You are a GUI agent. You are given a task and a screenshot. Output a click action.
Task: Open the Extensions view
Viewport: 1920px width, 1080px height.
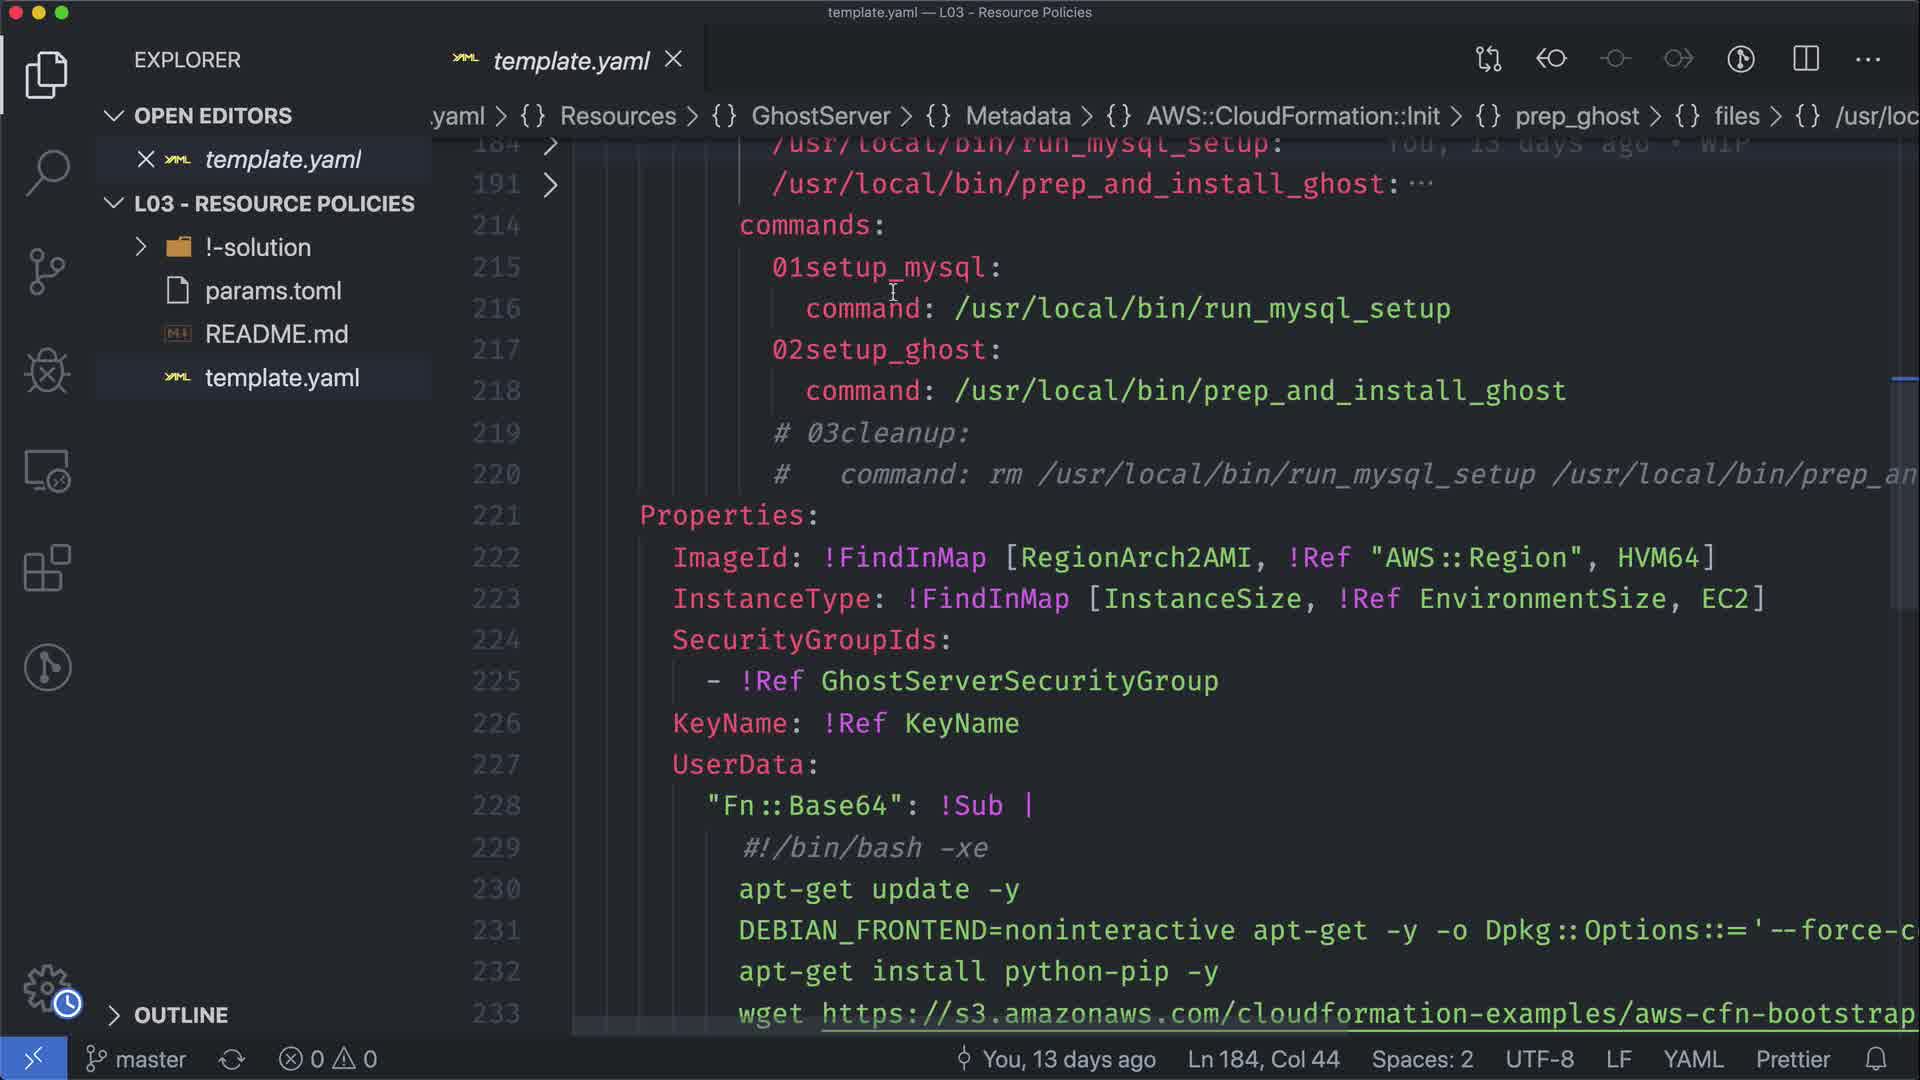tap(47, 568)
